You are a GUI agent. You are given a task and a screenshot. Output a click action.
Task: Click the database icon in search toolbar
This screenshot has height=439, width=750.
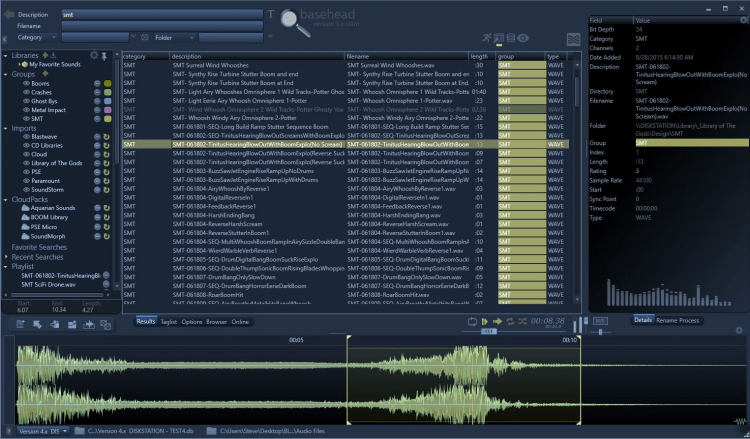tap(511, 38)
